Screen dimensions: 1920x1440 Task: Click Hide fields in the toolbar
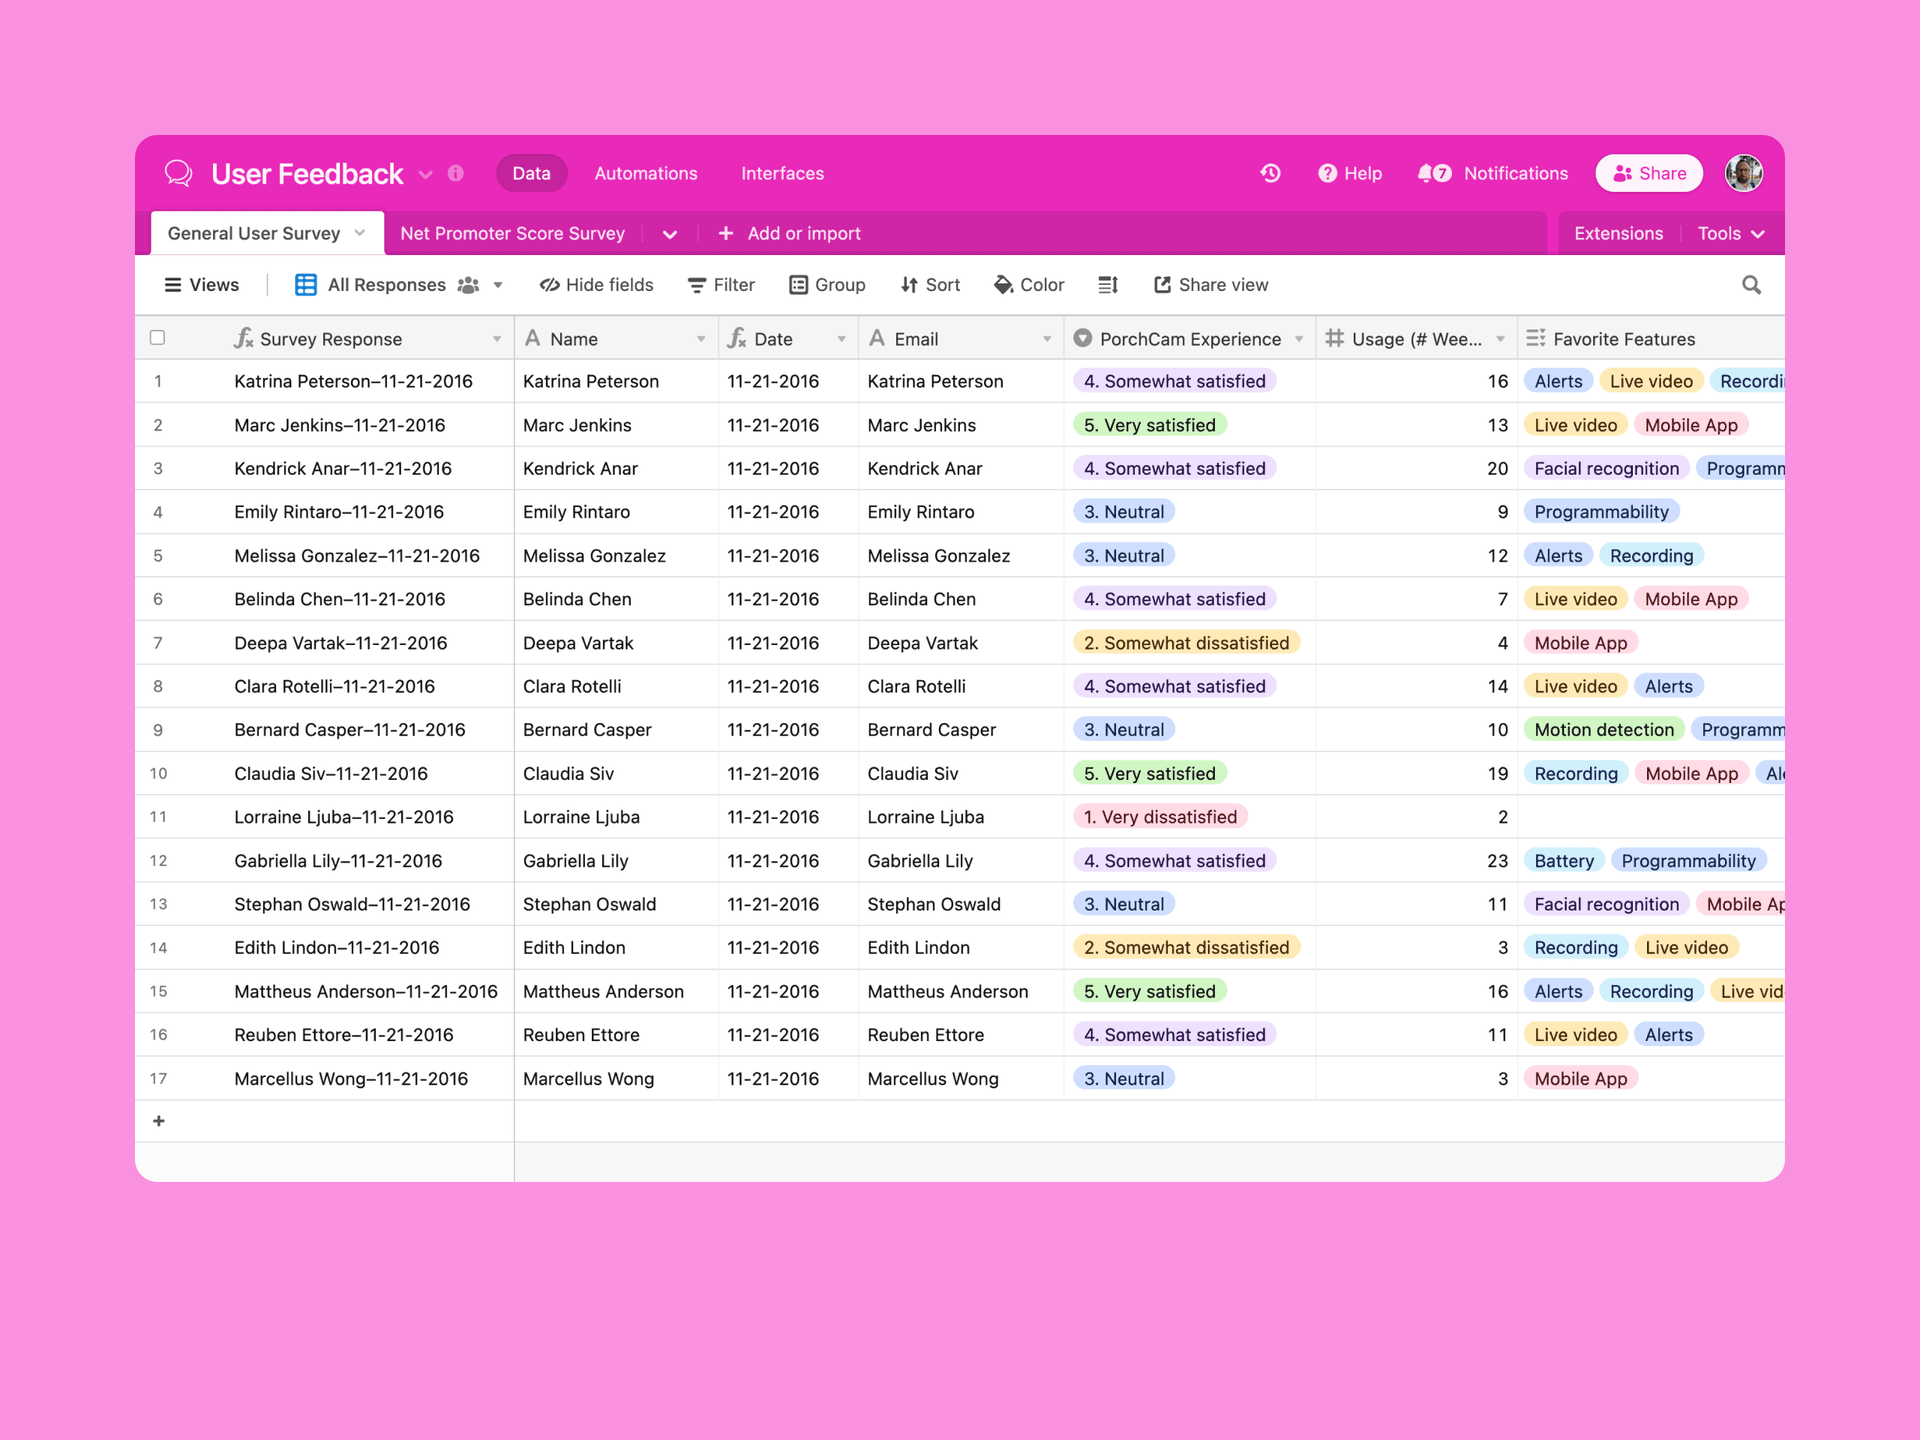coord(596,285)
